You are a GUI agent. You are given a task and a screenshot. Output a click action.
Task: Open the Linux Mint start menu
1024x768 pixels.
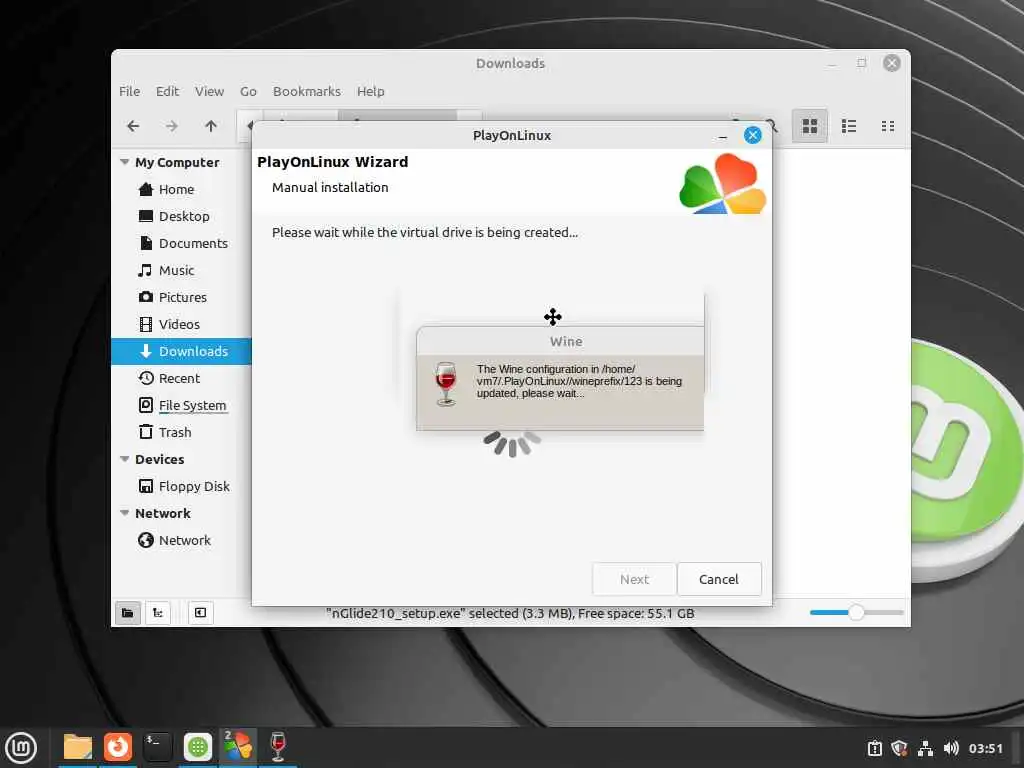click(x=21, y=747)
